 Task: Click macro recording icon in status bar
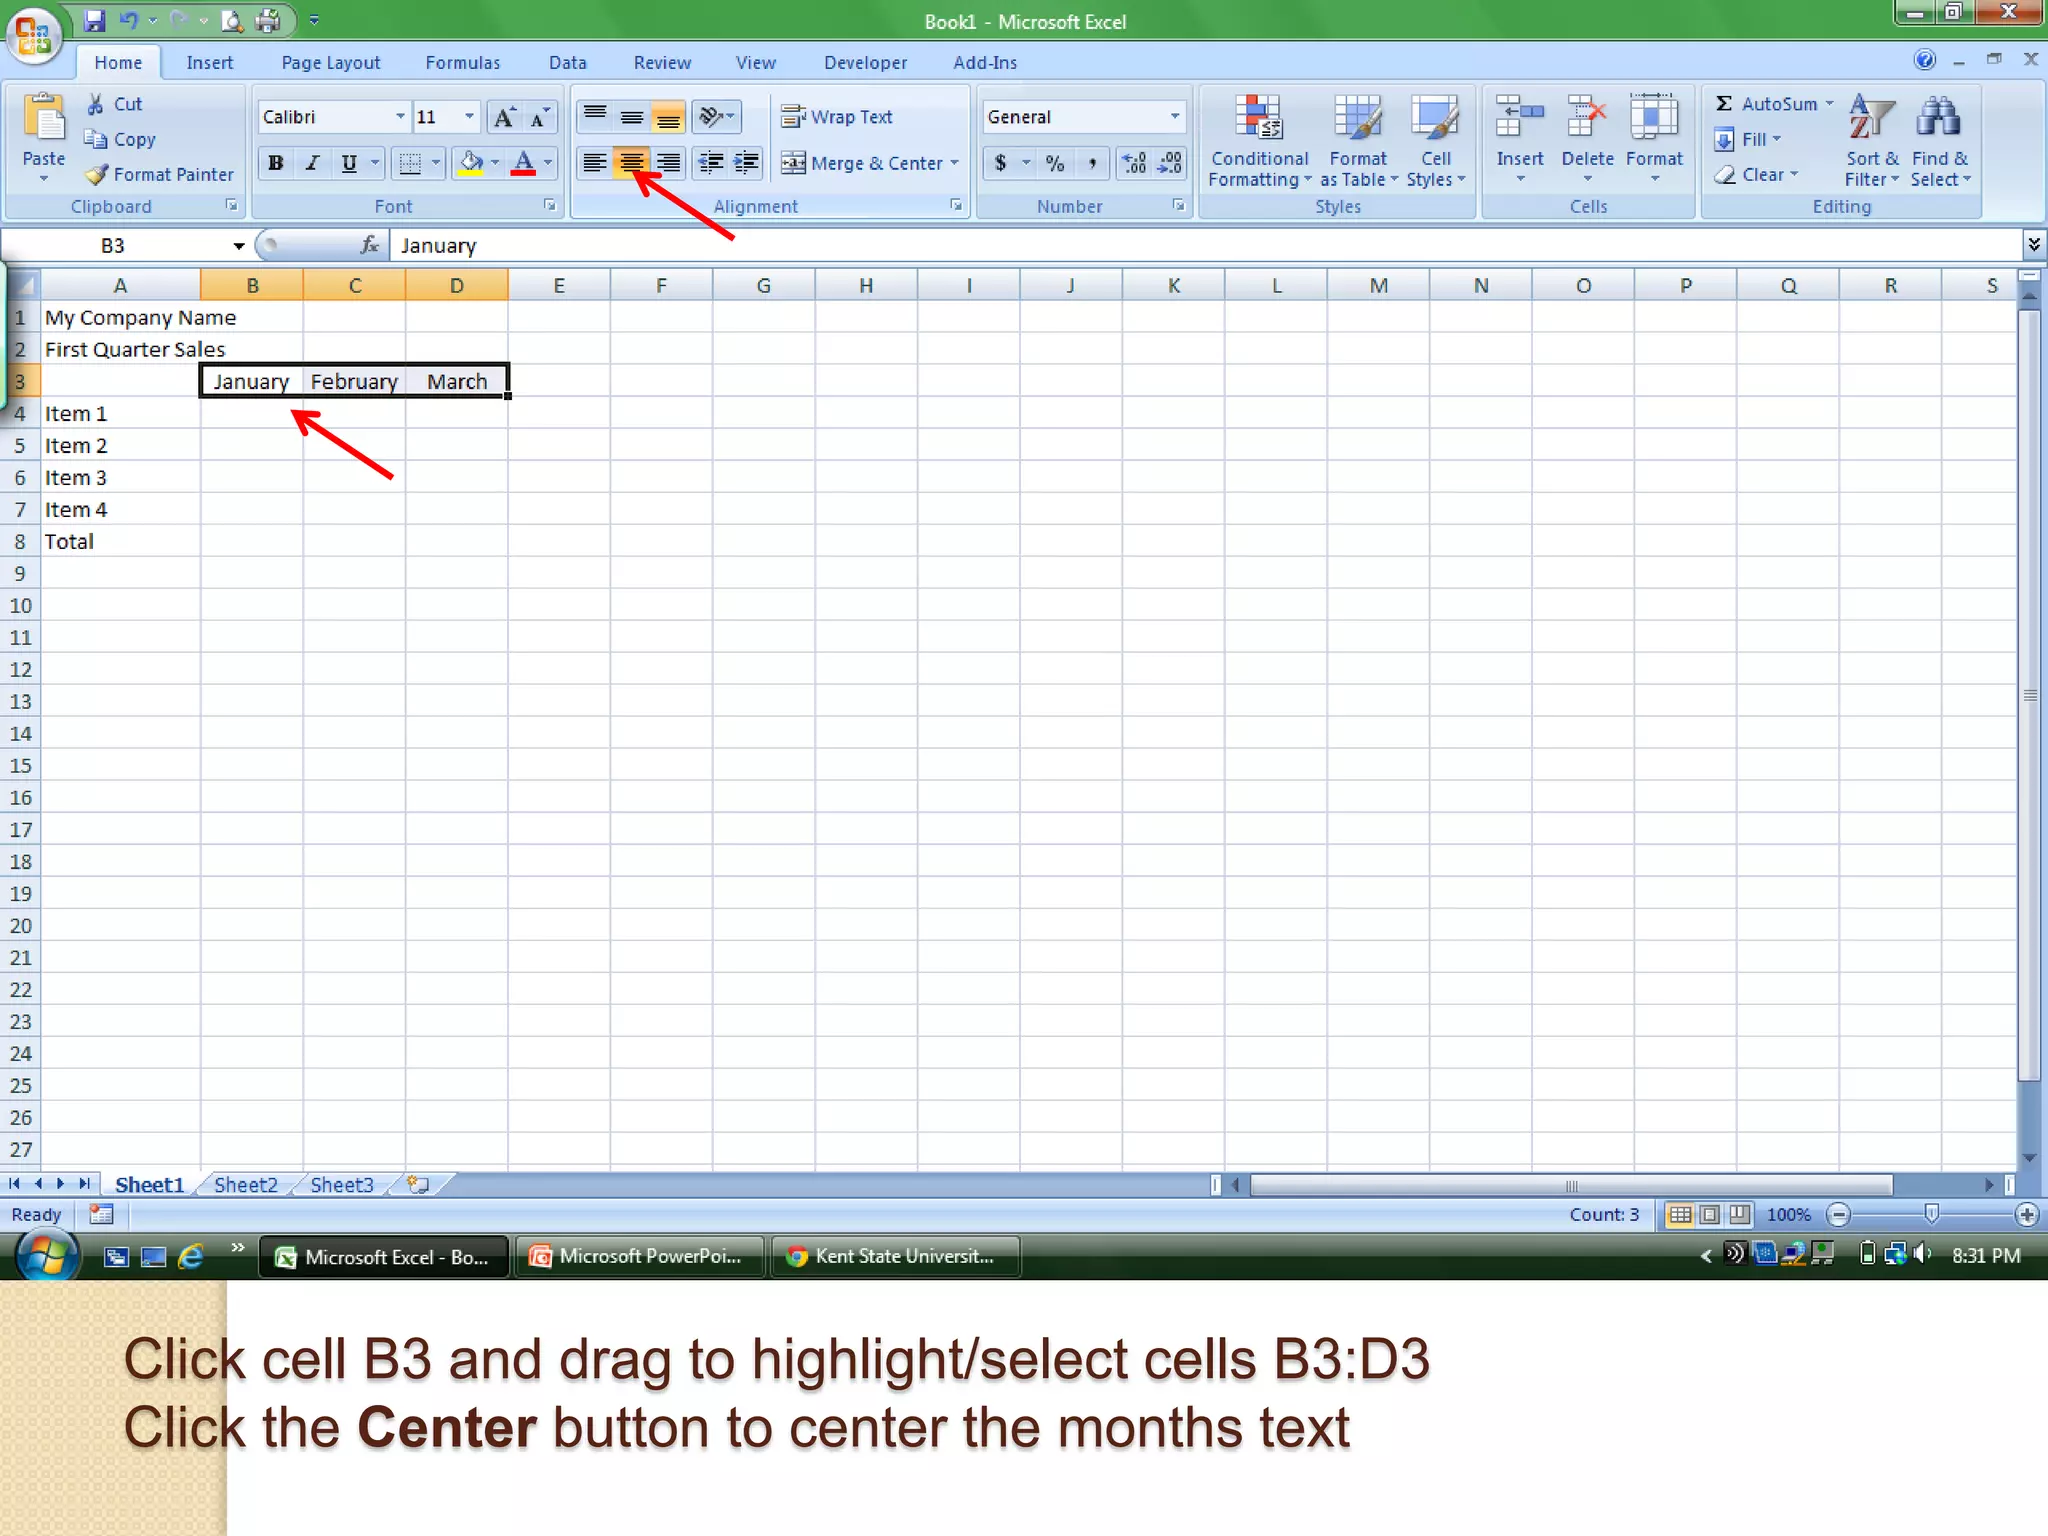click(101, 1214)
